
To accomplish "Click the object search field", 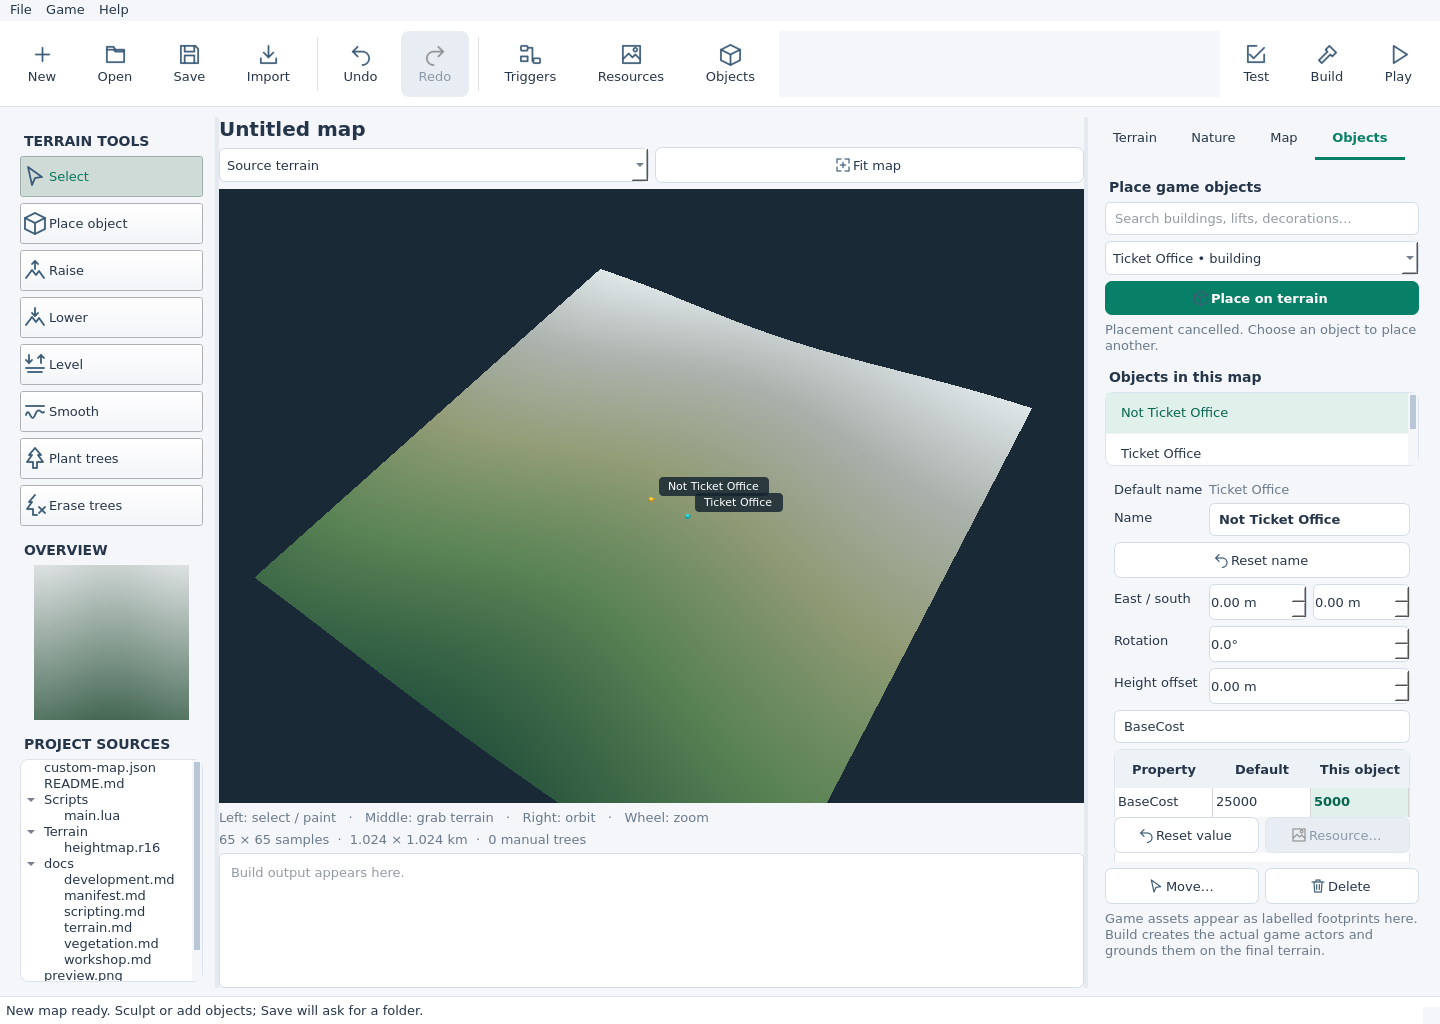I will [1262, 219].
